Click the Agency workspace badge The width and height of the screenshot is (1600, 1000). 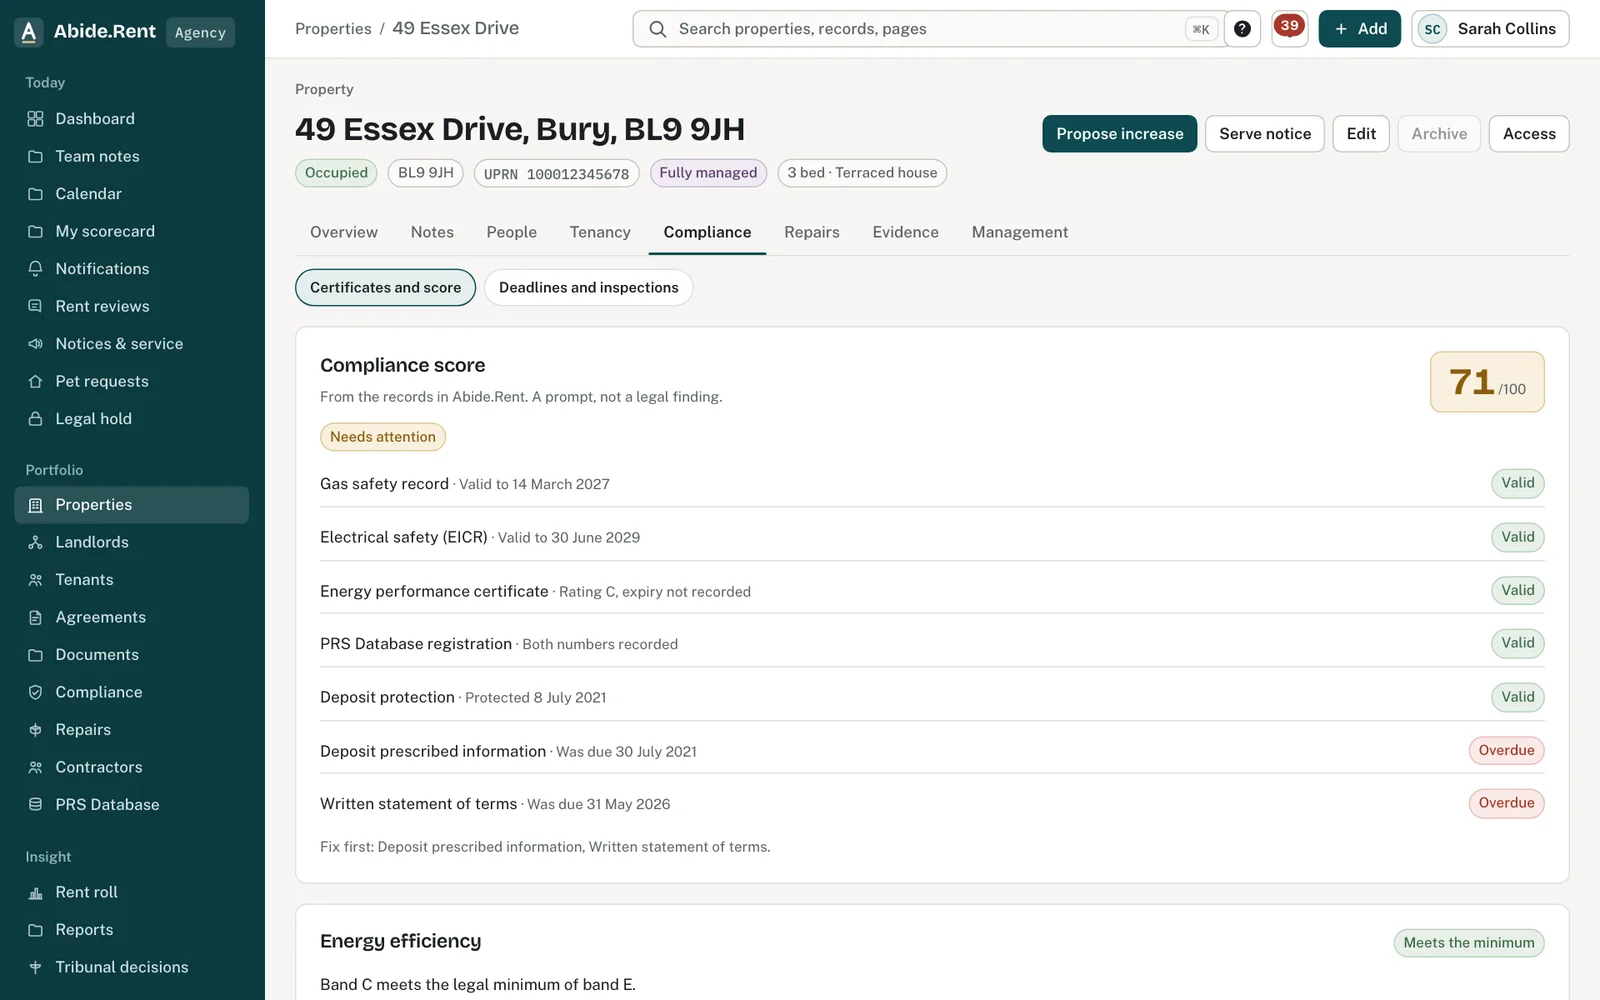[x=200, y=32]
